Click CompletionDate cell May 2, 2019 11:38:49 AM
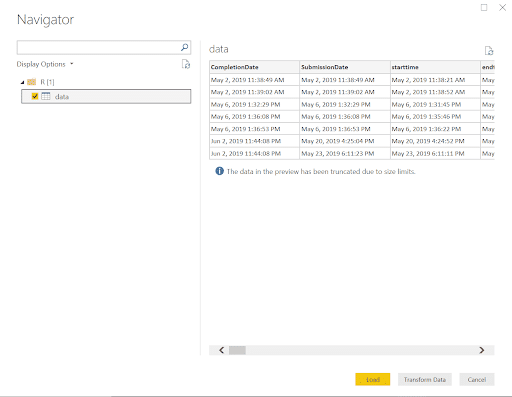The image size is (512, 397). coord(254,80)
